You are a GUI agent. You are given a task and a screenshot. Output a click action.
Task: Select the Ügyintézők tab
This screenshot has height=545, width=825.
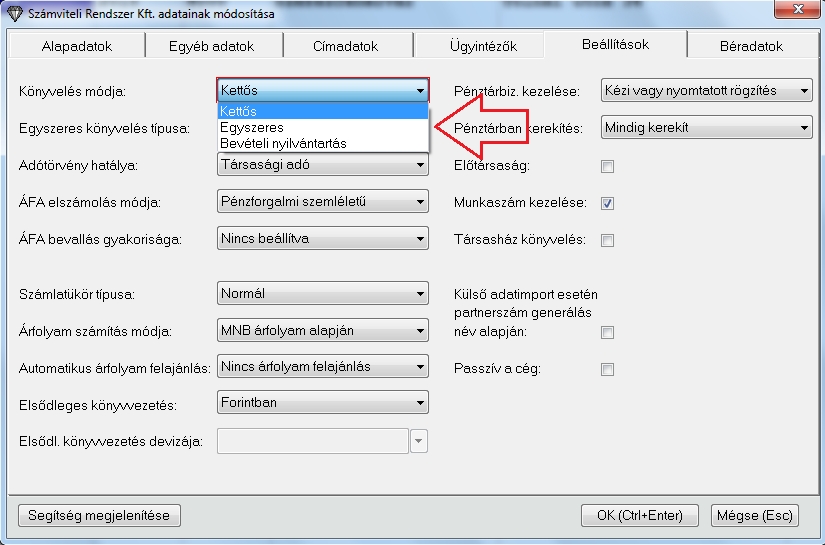(479, 46)
